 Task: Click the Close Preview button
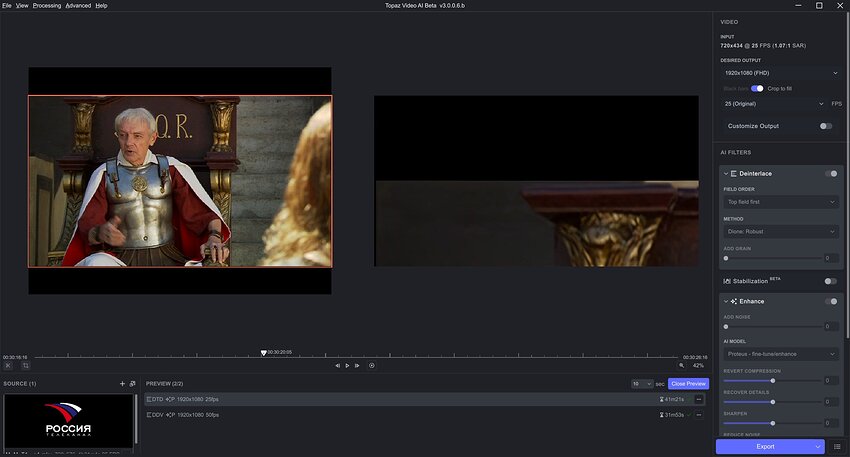click(688, 384)
